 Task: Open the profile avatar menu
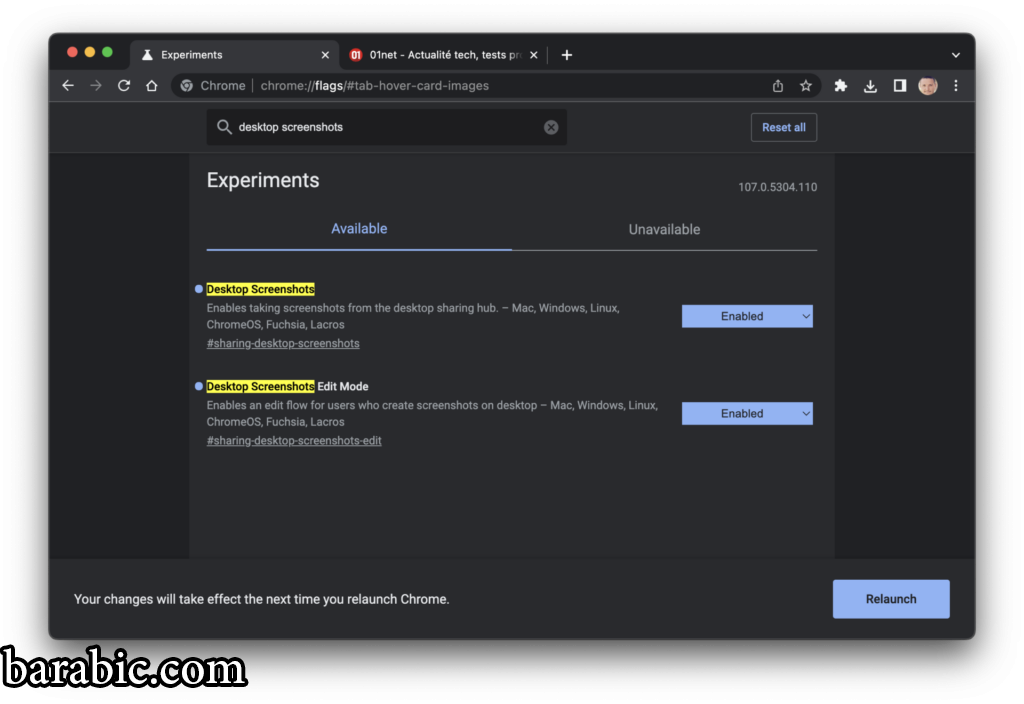click(928, 86)
